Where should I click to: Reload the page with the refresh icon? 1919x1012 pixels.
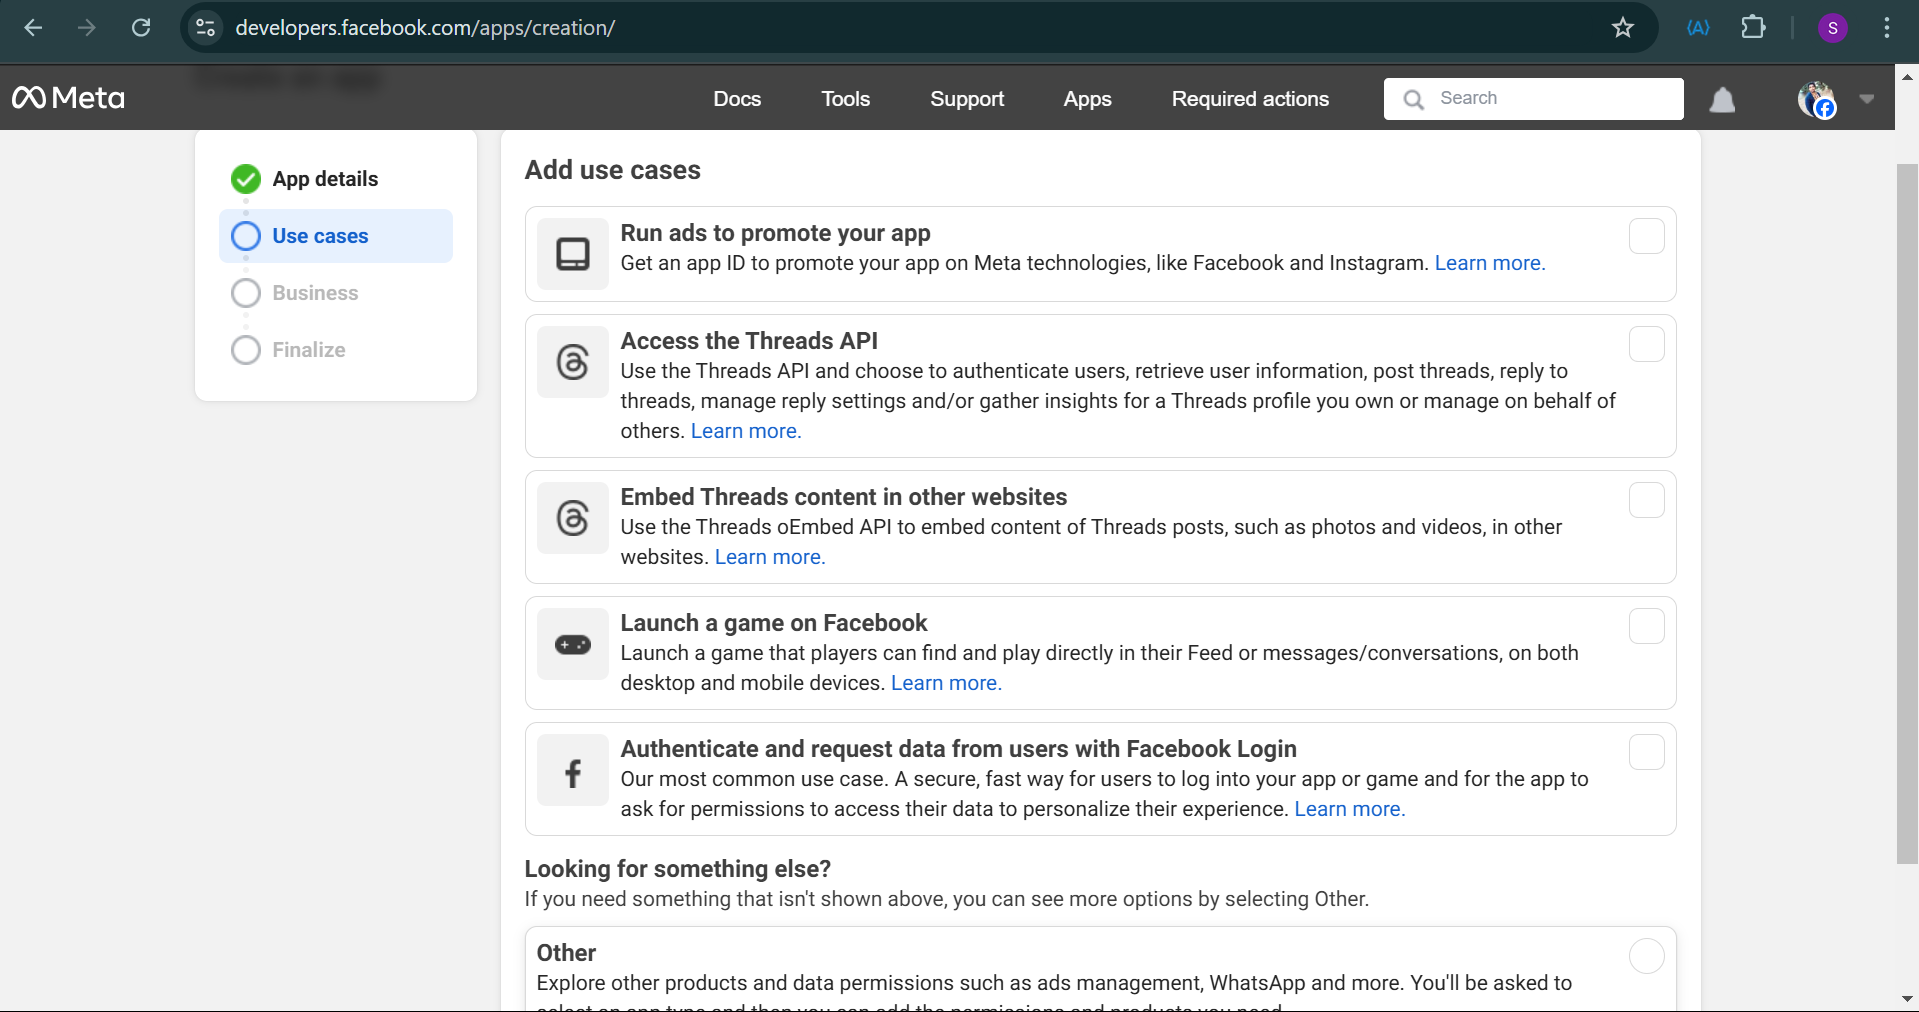(x=141, y=27)
